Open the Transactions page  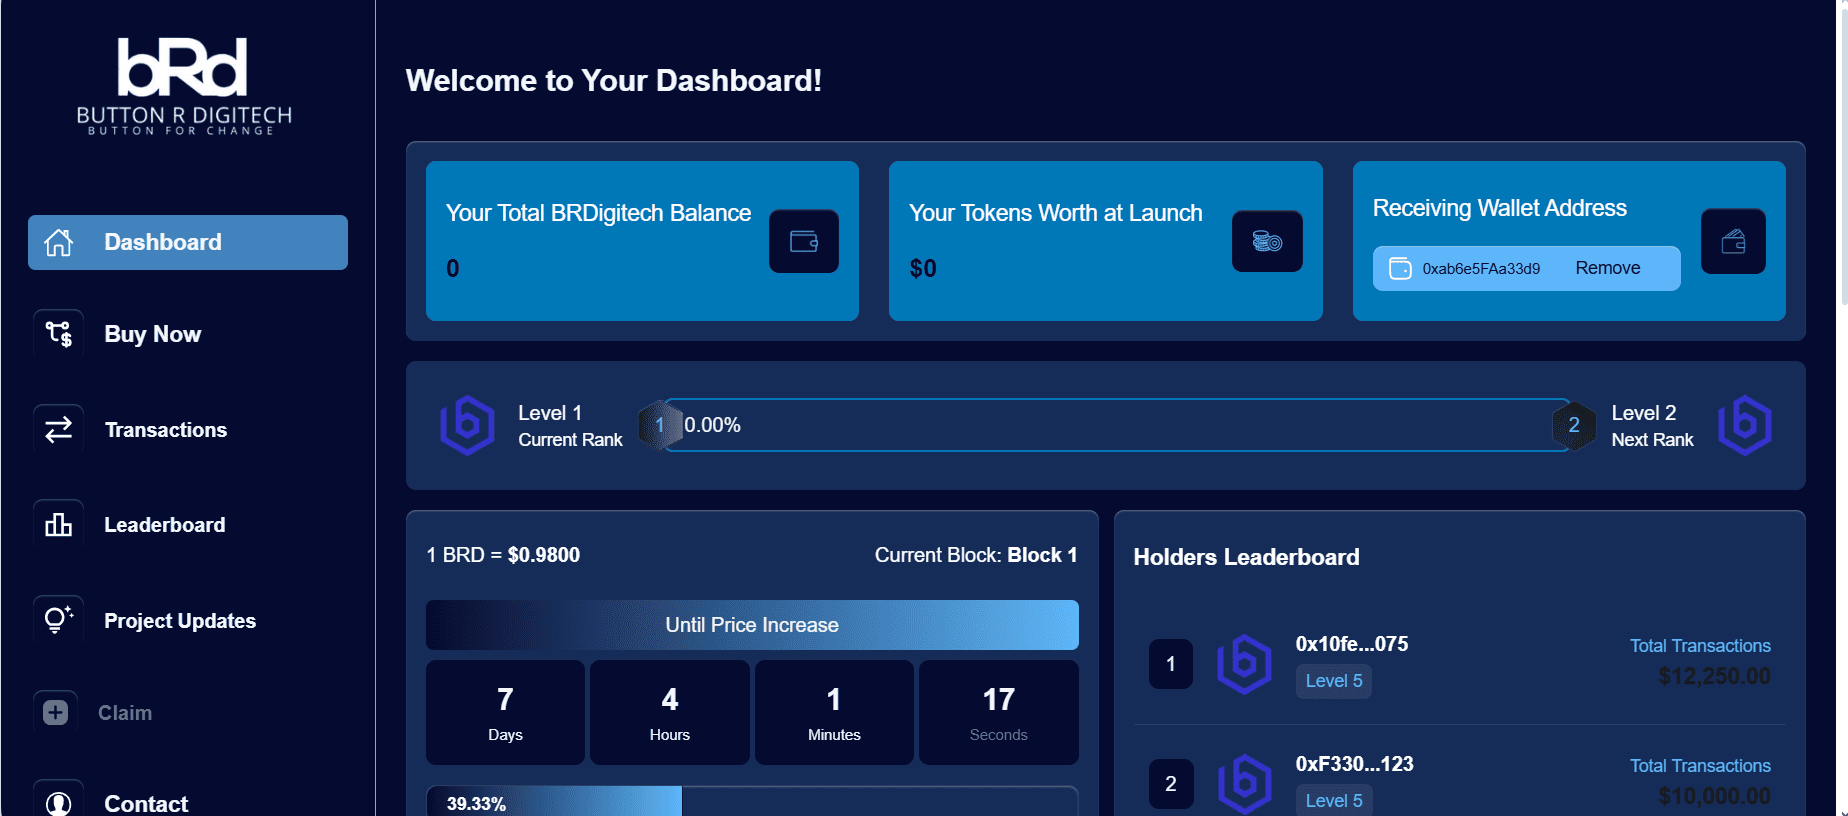[x=166, y=430]
